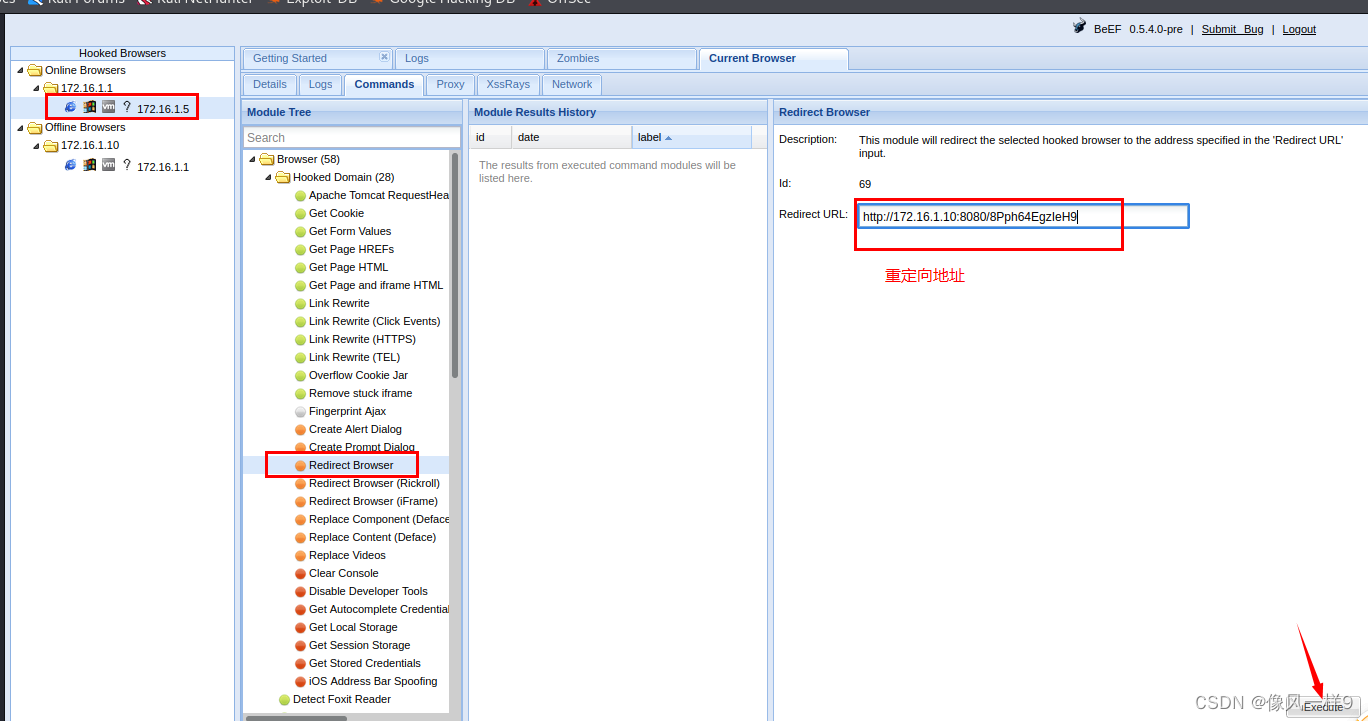Click the Windows OS icon beside 172.16.1.5
This screenshot has width=1368, height=721.
coord(89,107)
